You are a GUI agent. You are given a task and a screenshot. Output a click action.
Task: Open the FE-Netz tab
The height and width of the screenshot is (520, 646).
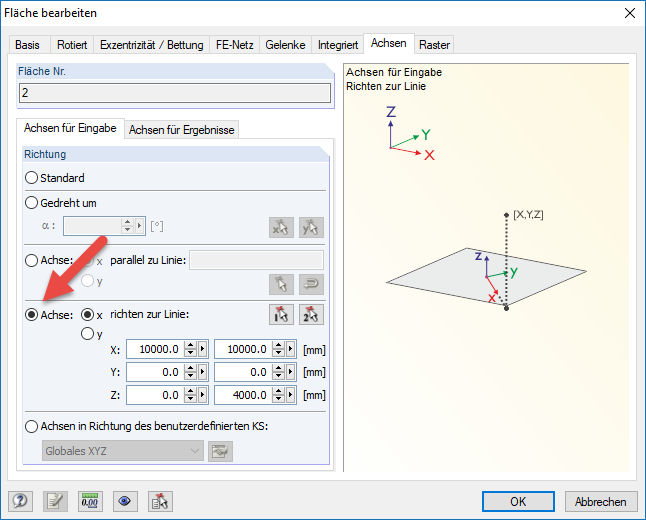(x=234, y=45)
